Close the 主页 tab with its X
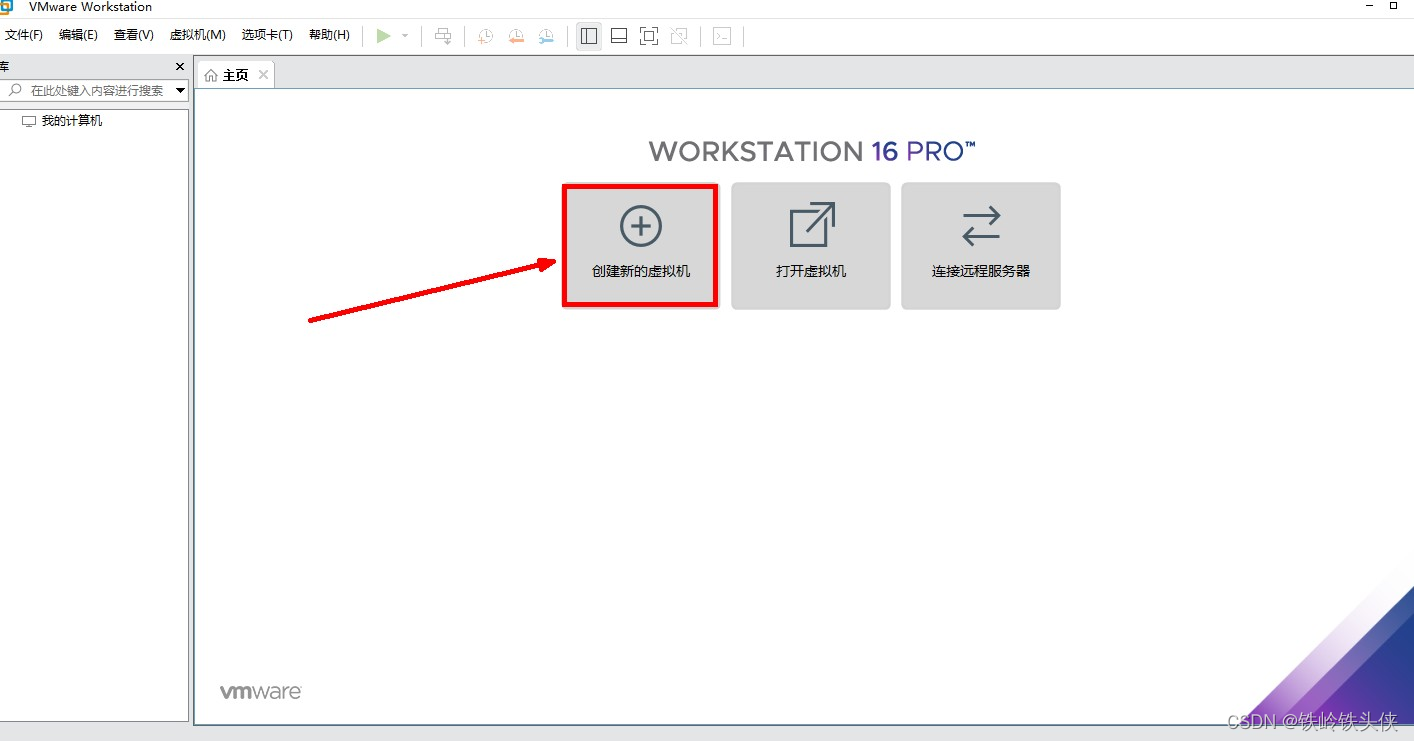 click(263, 75)
